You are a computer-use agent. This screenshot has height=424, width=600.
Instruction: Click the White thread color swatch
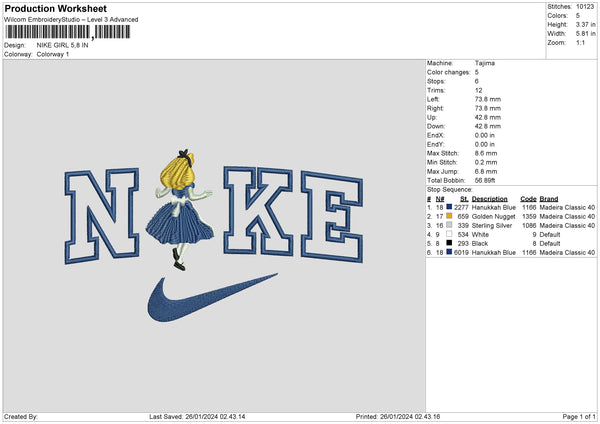[x=449, y=234]
